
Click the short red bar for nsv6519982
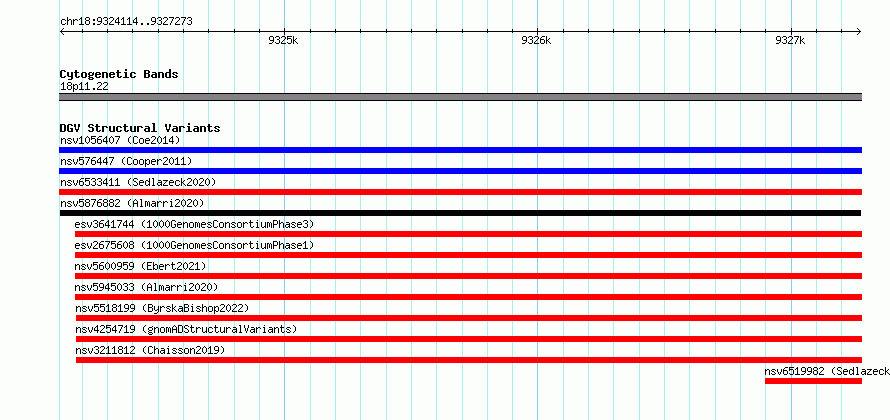click(x=813, y=381)
